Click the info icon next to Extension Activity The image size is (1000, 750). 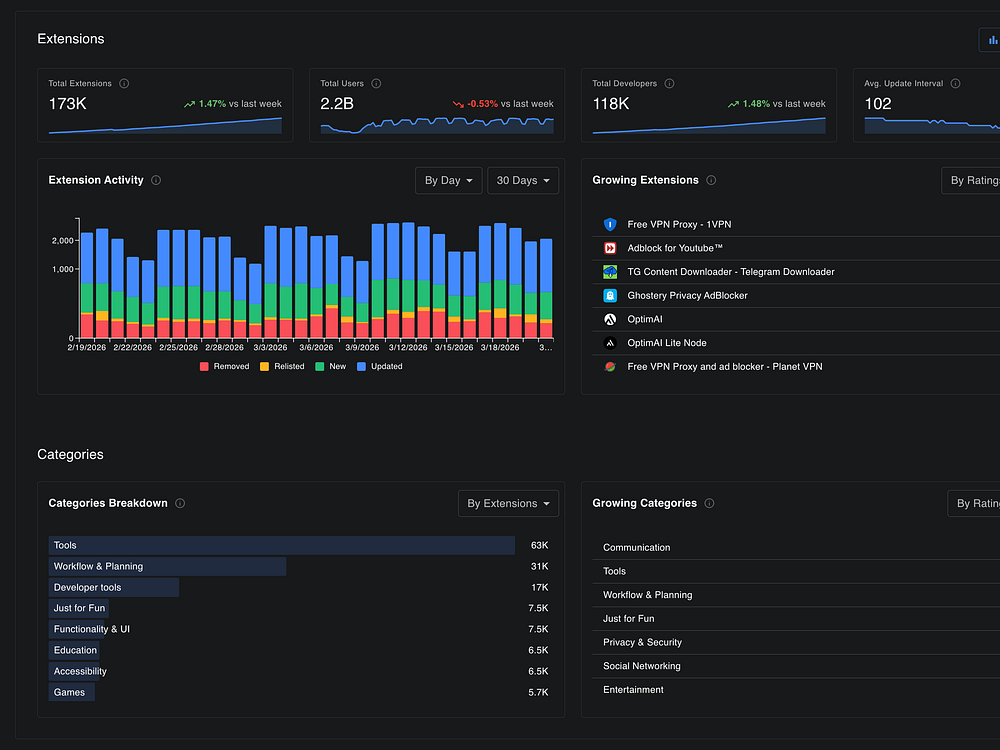[x=156, y=181]
